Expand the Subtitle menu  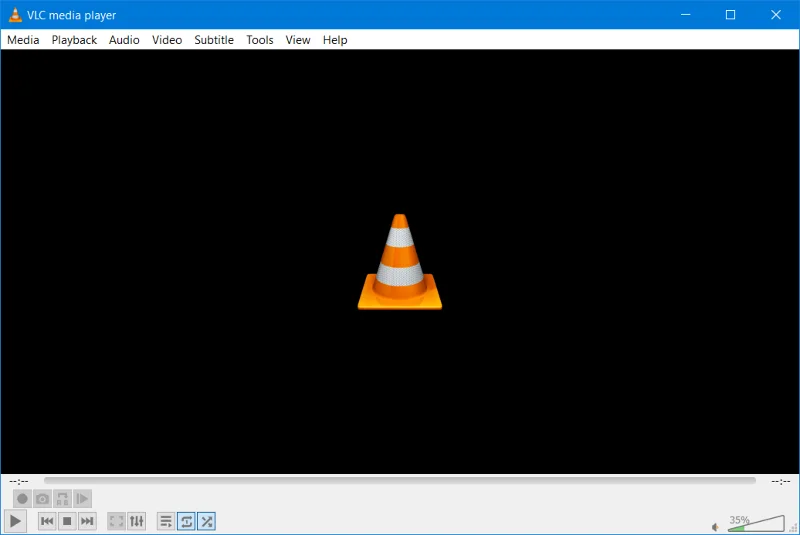pos(214,40)
